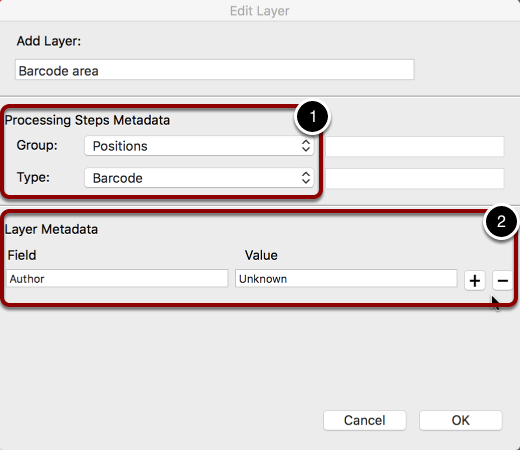Open the Type dropdown showing Barcode
Viewport: 520px width, 450px height.
click(x=199, y=178)
